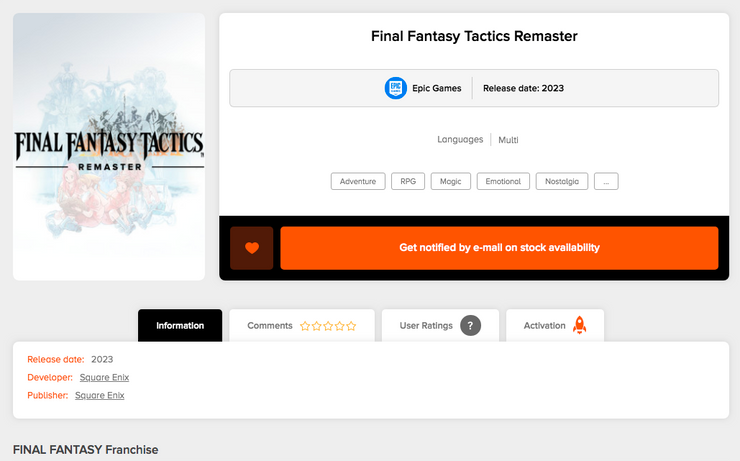Expand more tags with ellipsis button
Image resolution: width=740 pixels, height=461 pixels.
point(606,181)
